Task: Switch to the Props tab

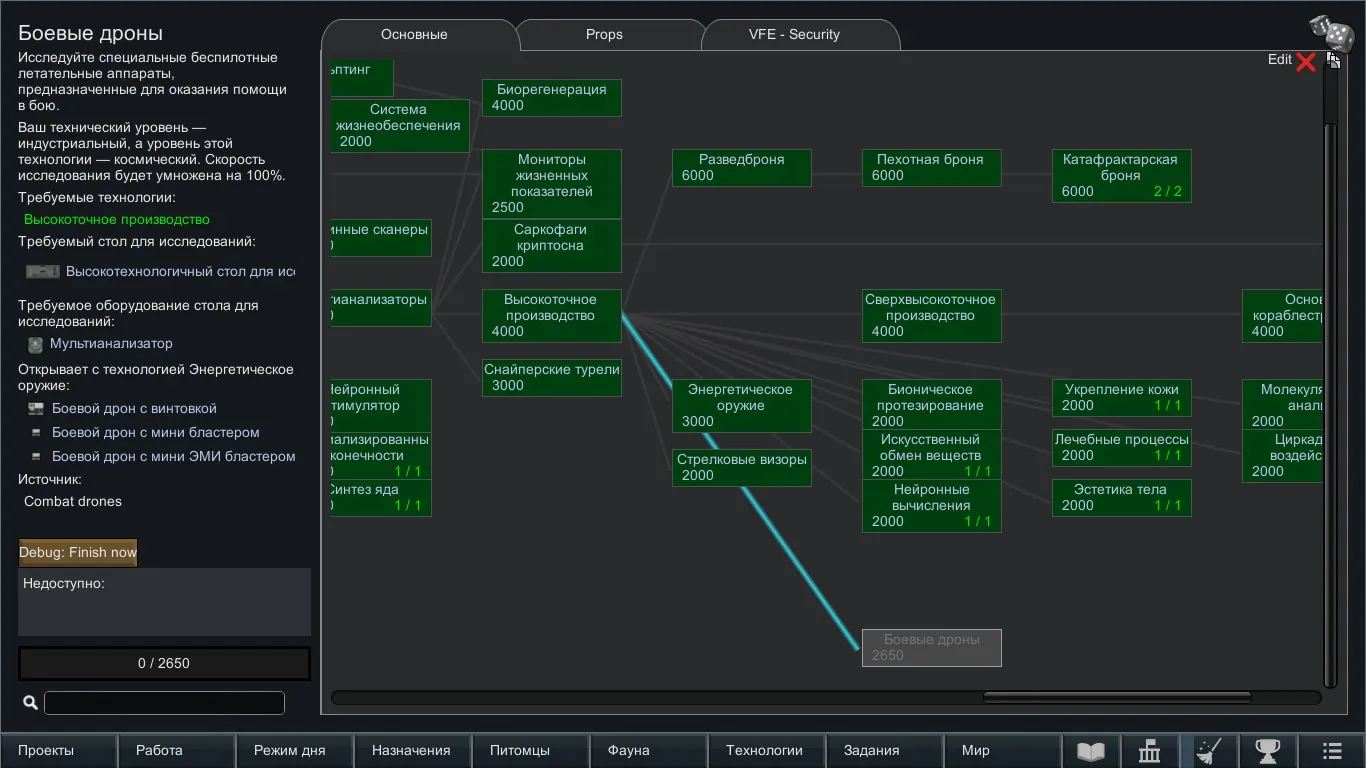Action: (604, 34)
